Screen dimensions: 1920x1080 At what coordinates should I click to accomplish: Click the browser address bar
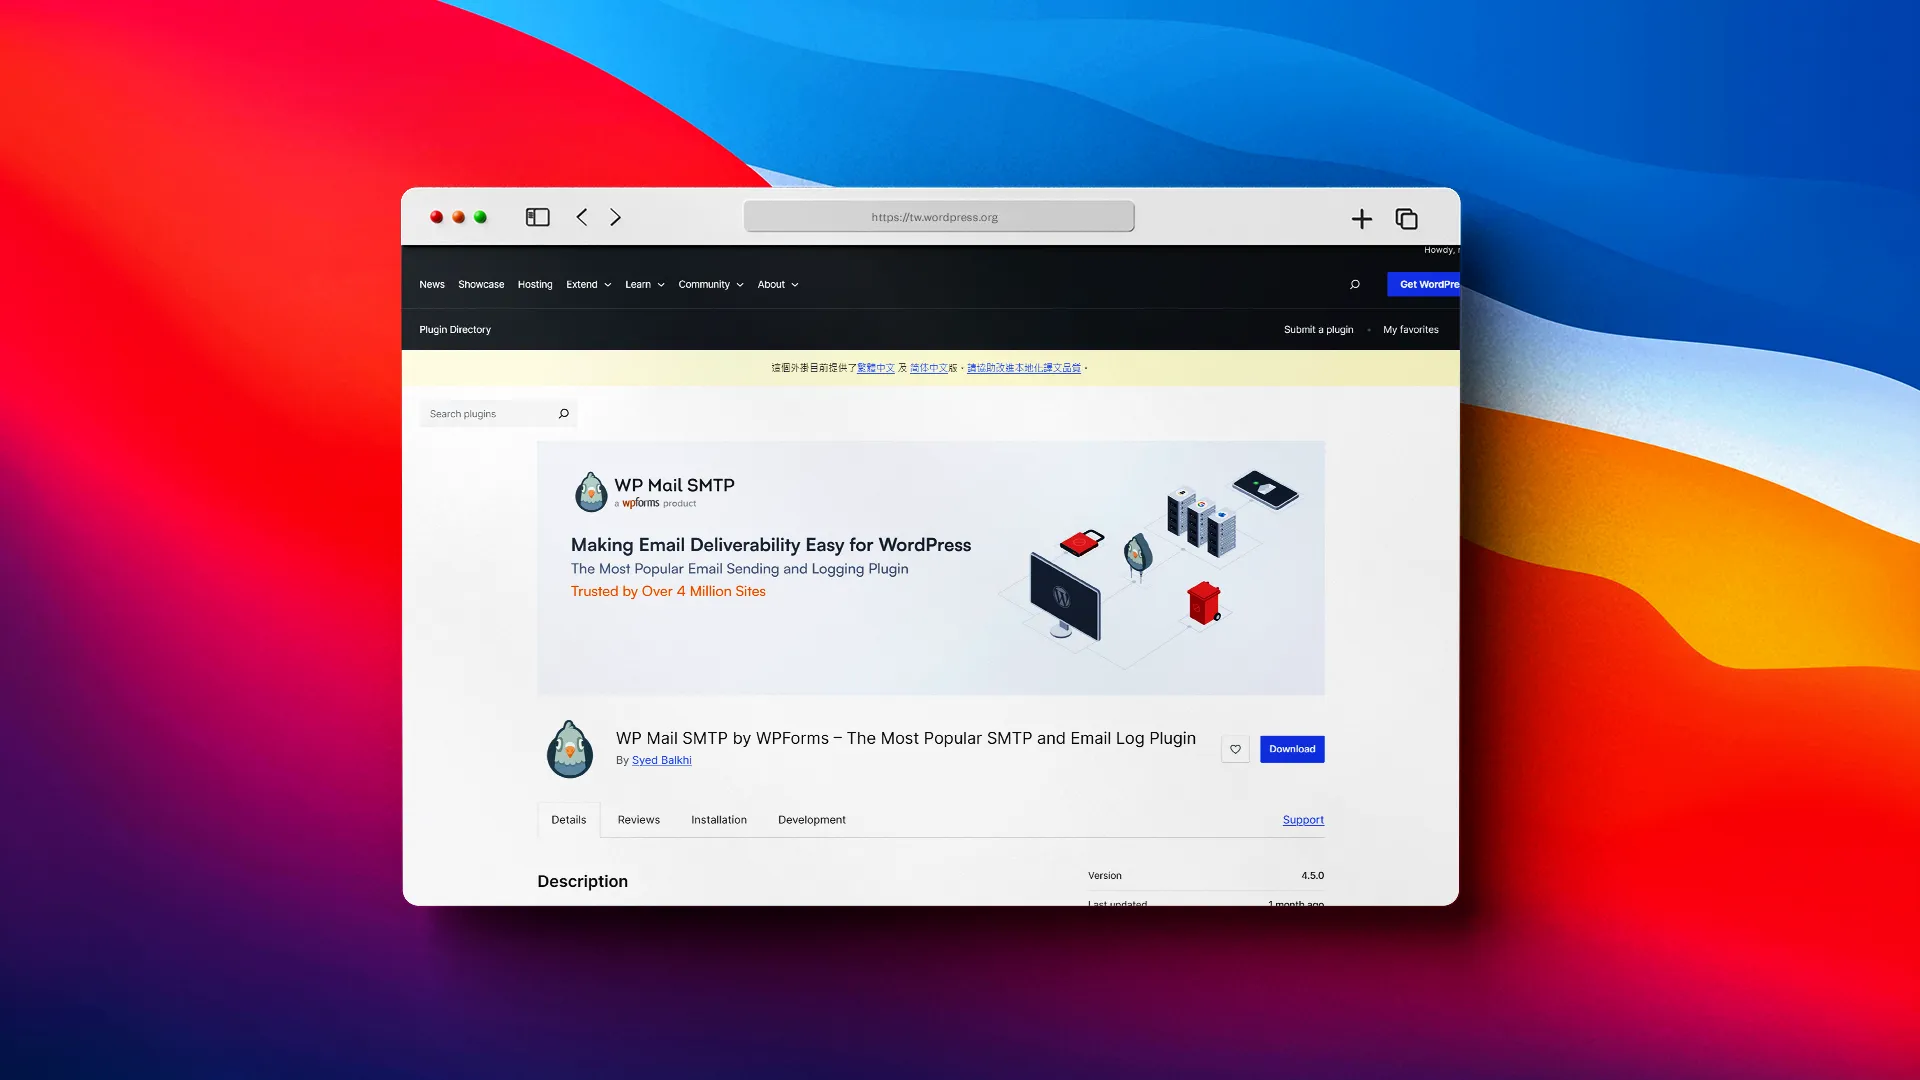[938, 217]
